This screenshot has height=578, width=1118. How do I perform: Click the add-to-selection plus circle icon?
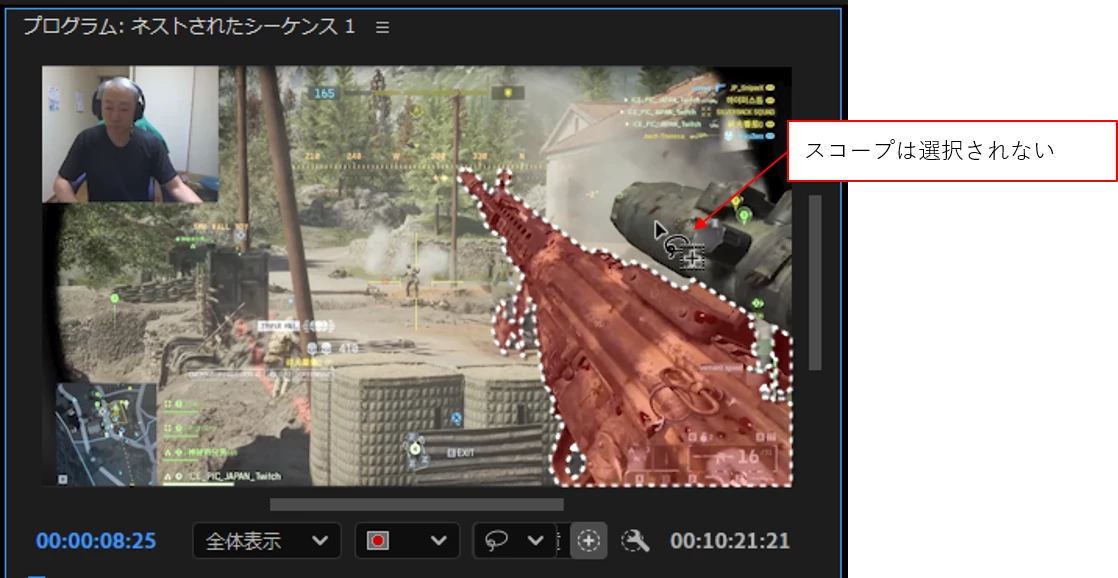click(588, 541)
